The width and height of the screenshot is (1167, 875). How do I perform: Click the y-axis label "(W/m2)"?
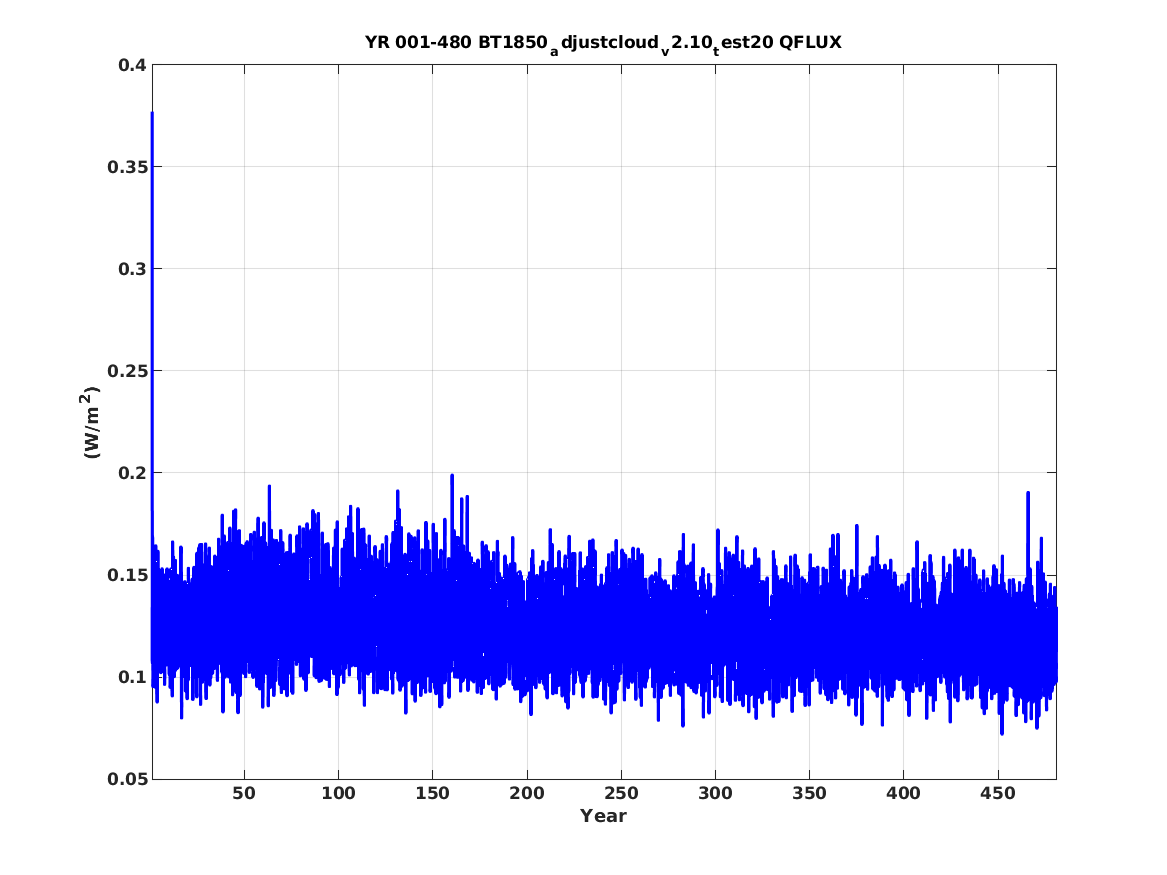90,422
